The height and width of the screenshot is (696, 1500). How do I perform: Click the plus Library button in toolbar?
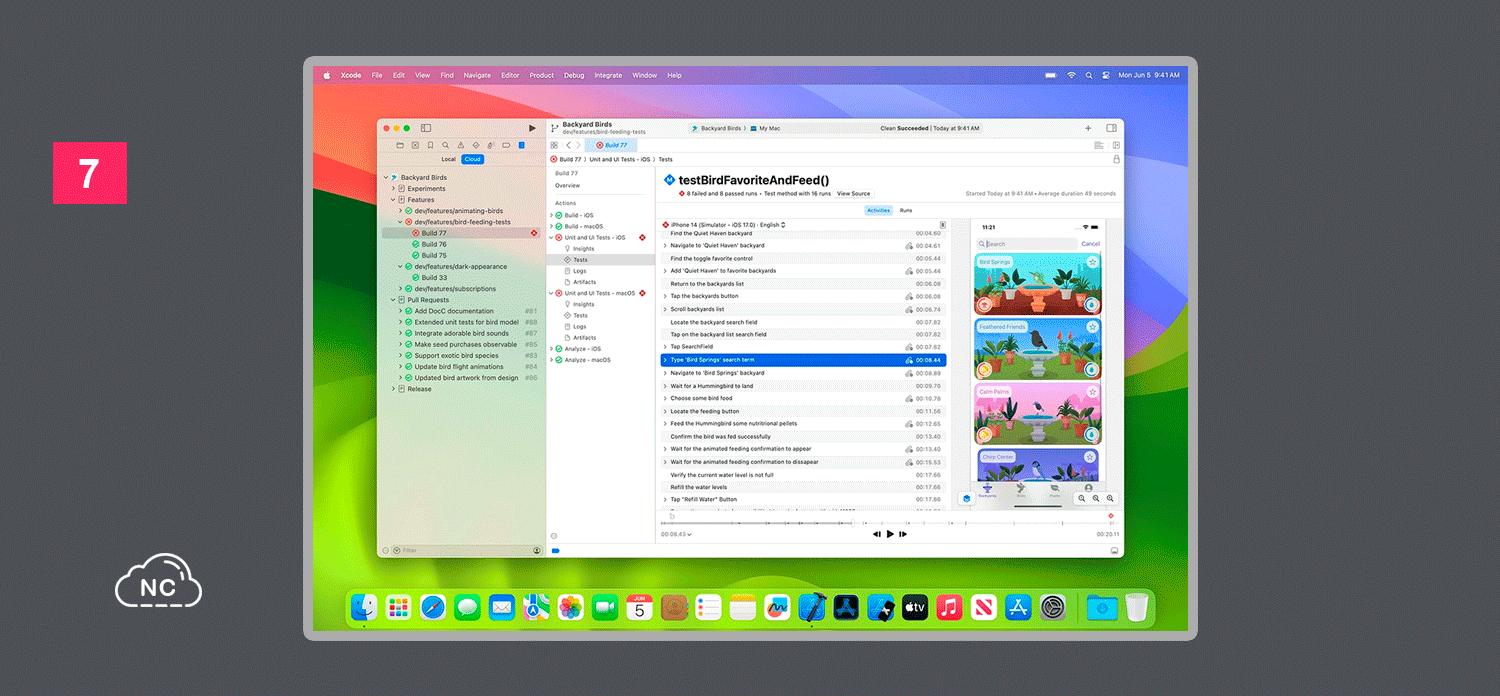(x=1088, y=128)
